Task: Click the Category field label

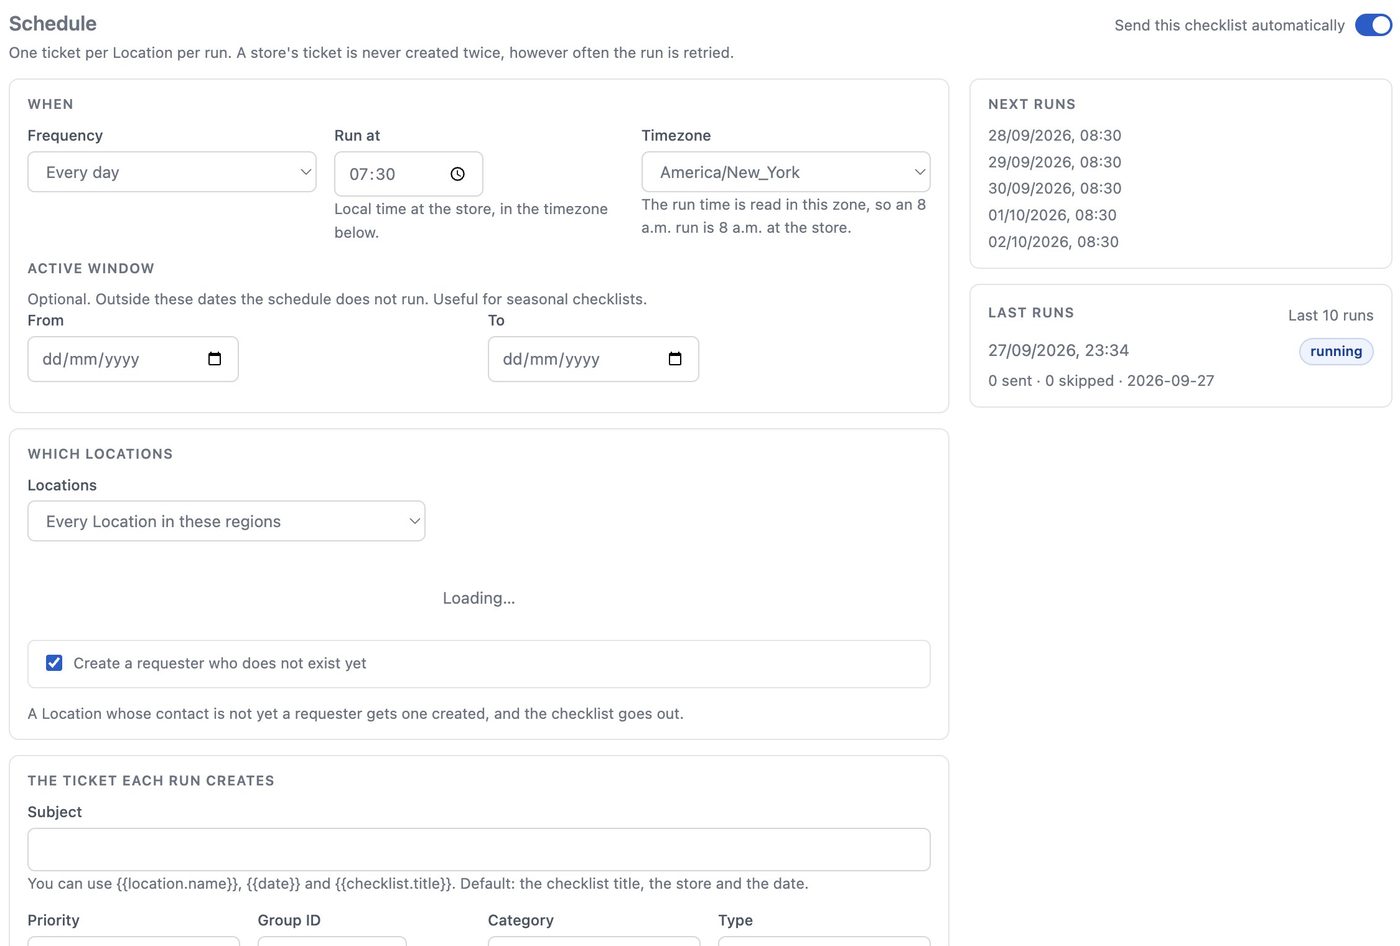Action: tap(521, 920)
